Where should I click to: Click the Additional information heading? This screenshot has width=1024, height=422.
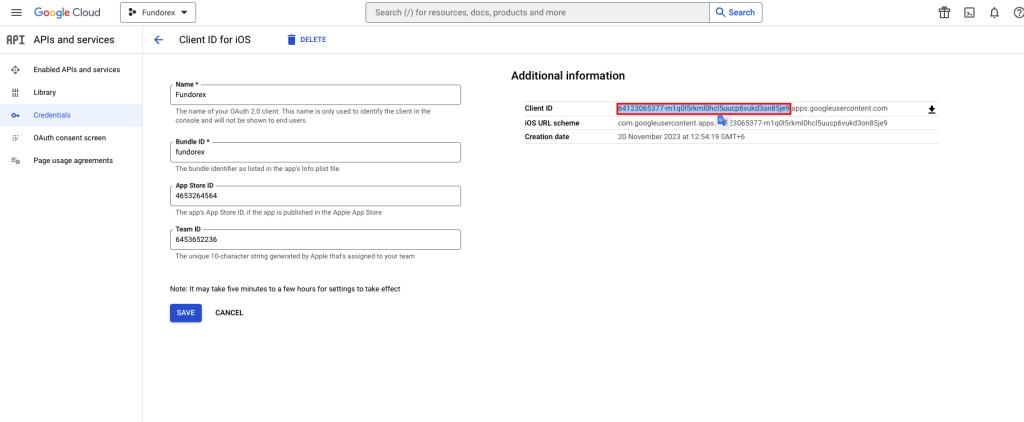(568, 76)
